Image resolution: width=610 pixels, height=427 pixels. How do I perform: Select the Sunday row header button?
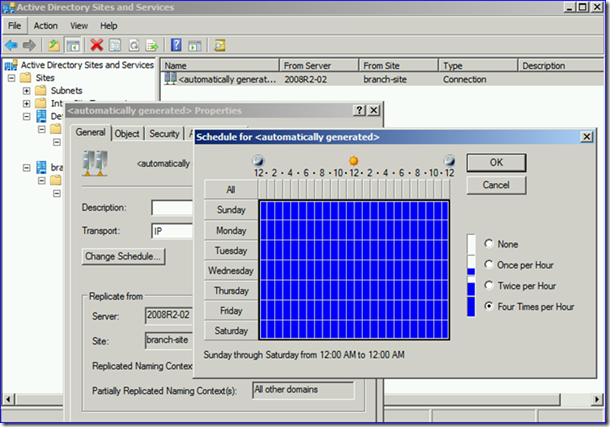[231, 210]
